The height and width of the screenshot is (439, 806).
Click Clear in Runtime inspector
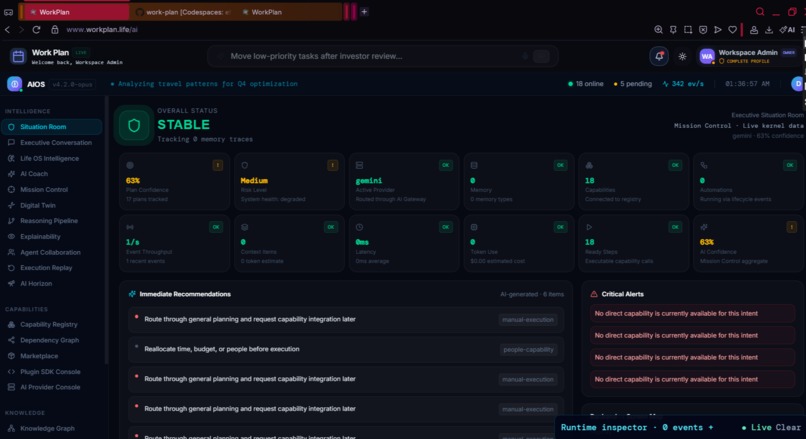(788, 427)
